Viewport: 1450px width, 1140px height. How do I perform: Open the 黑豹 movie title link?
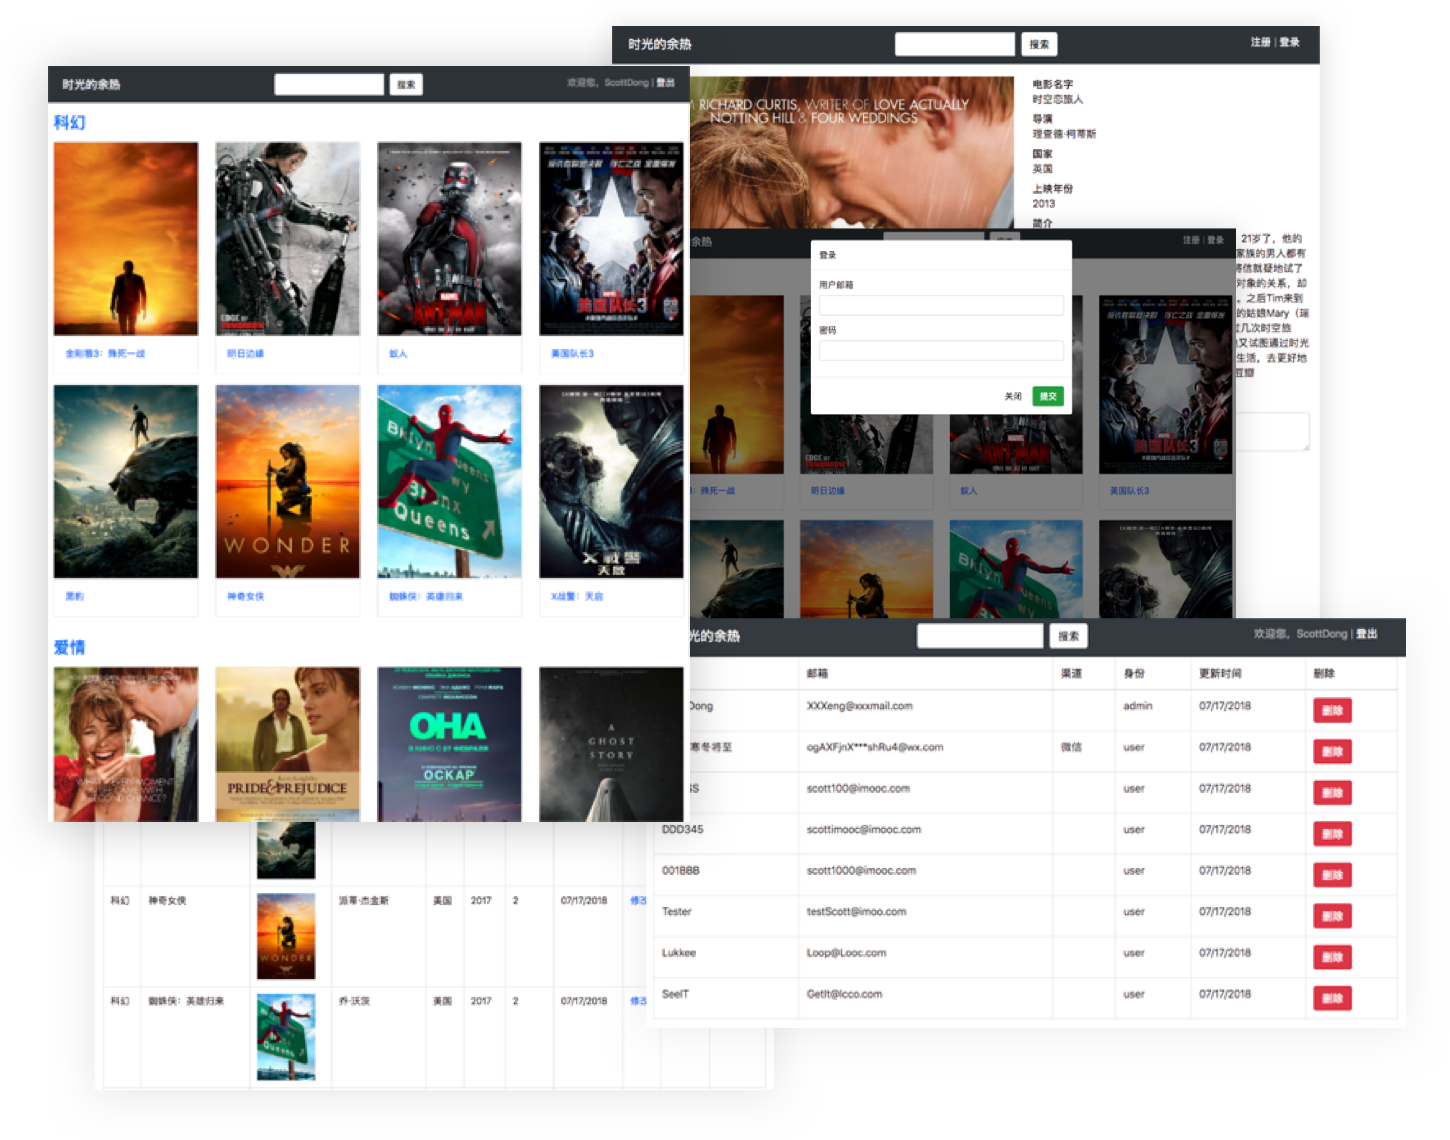point(75,597)
